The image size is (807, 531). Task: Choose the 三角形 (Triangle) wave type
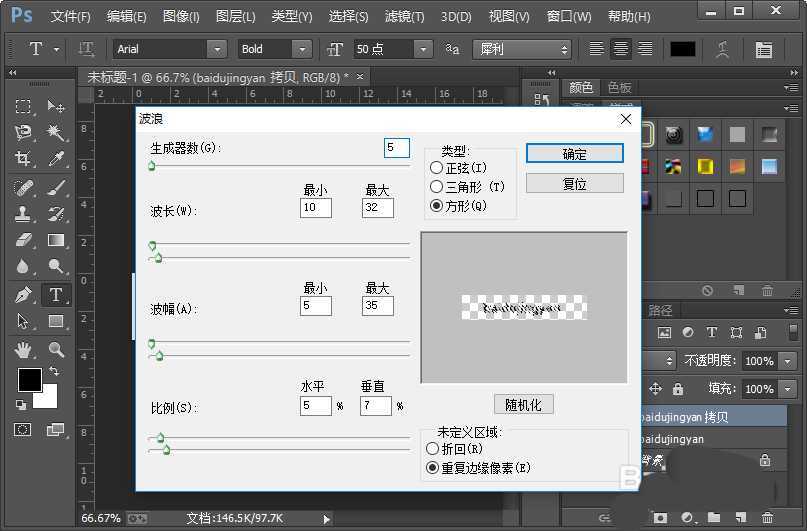(x=436, y=186)
